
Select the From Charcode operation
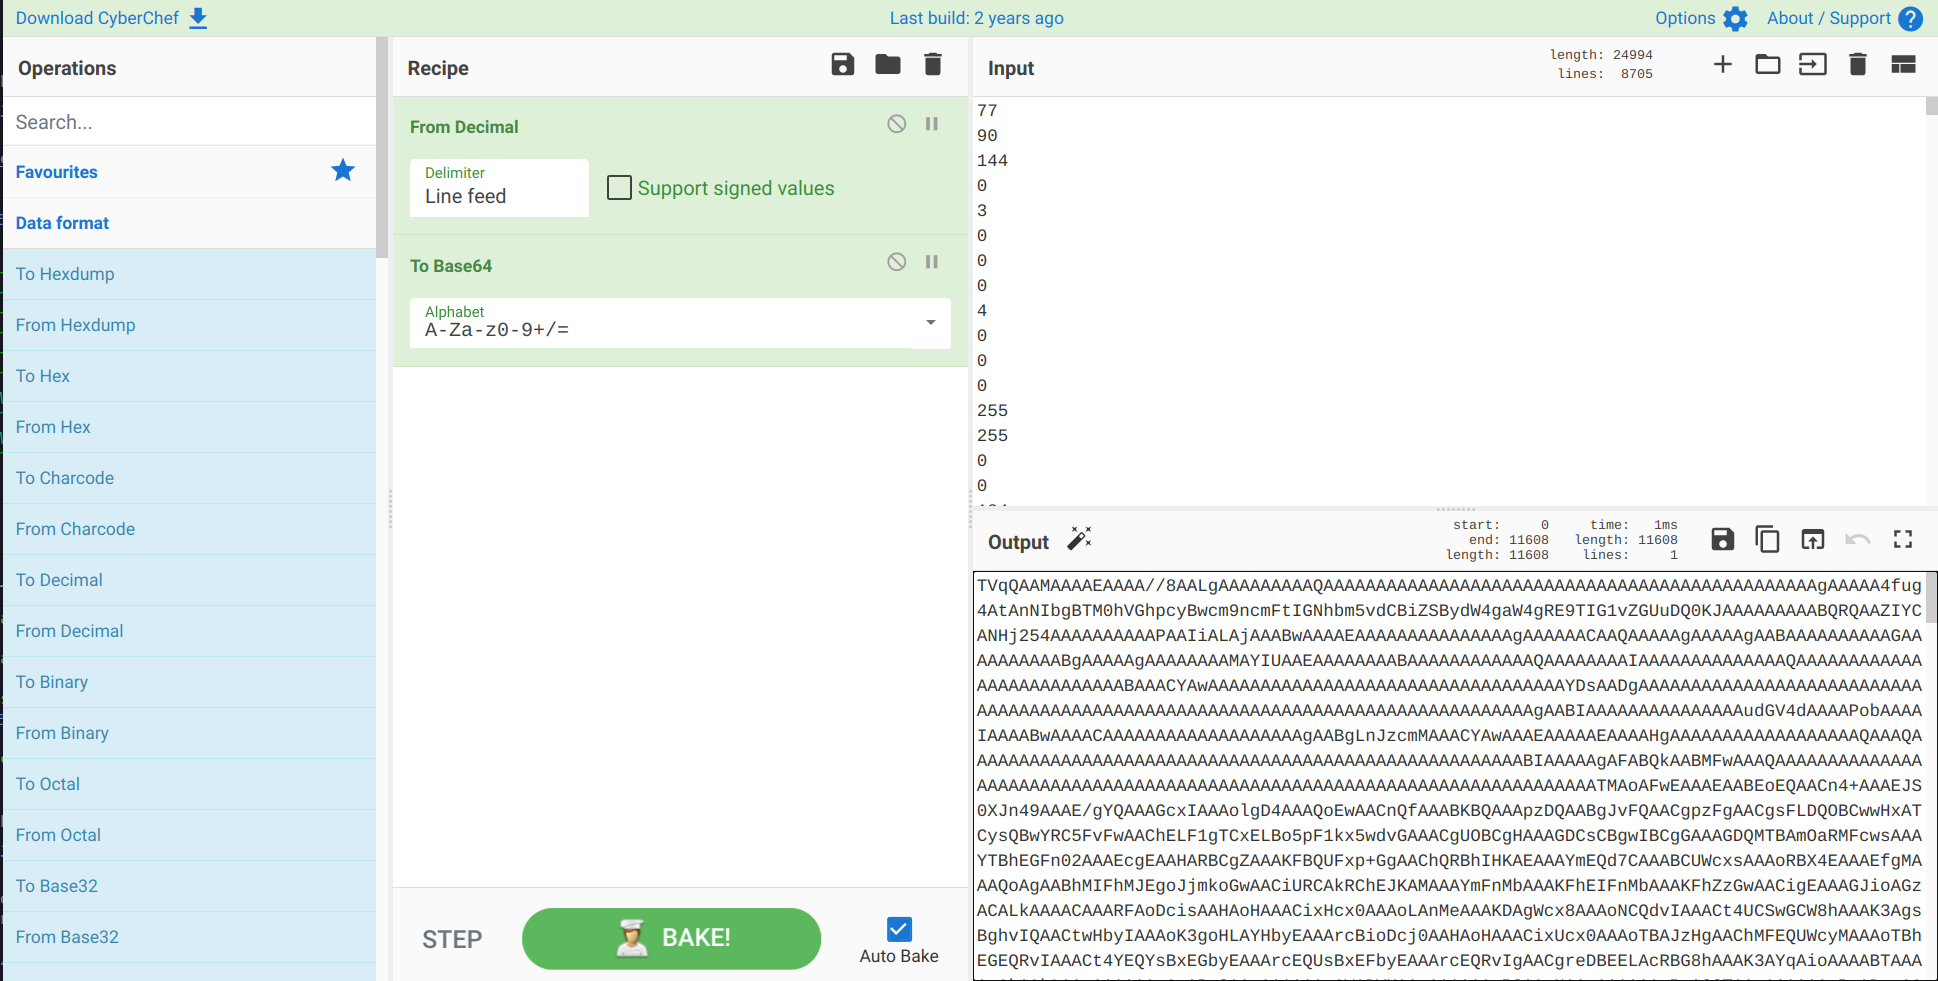(190, 529)
